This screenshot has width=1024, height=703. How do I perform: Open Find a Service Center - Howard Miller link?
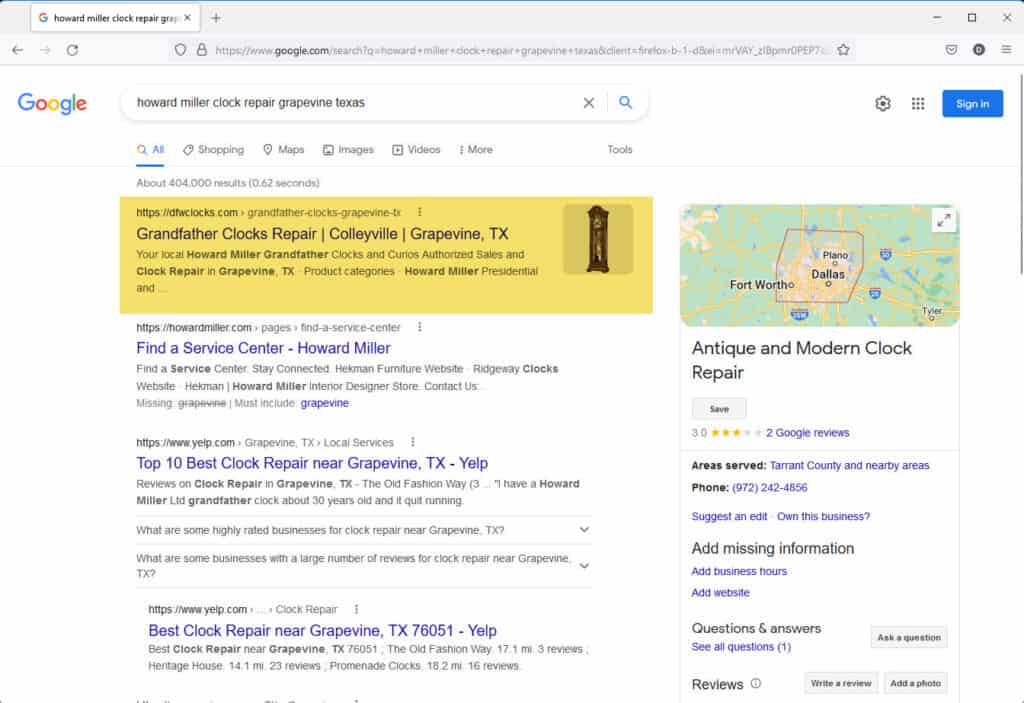263,348
